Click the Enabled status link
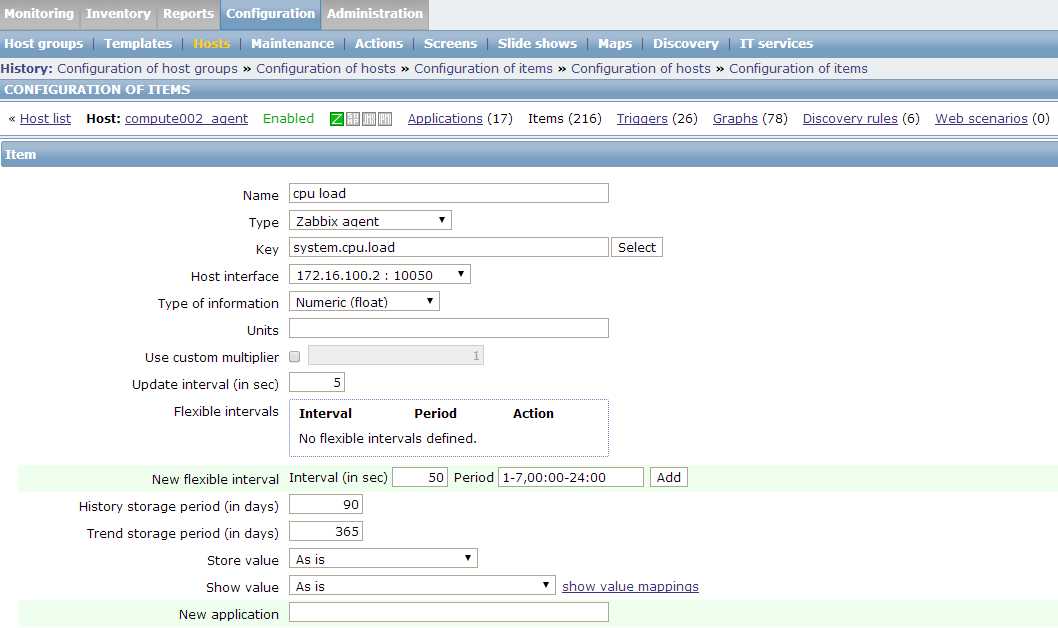The height and width of the screenshot is (628, 1058). pos(288,119)
